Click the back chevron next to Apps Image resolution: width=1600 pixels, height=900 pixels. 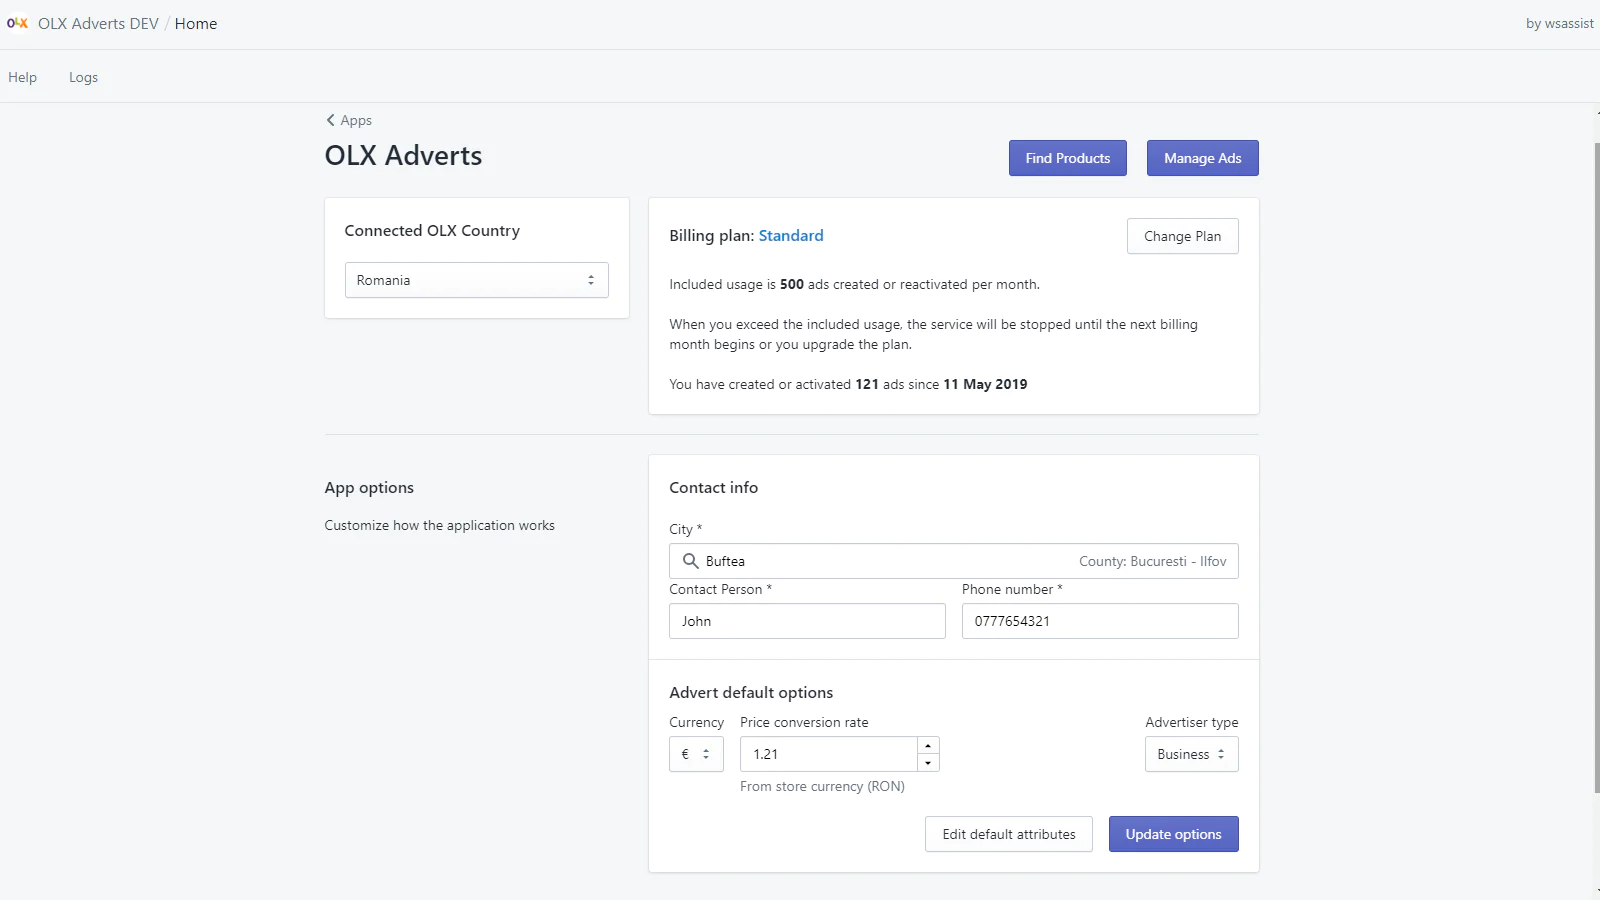[330, 120]
